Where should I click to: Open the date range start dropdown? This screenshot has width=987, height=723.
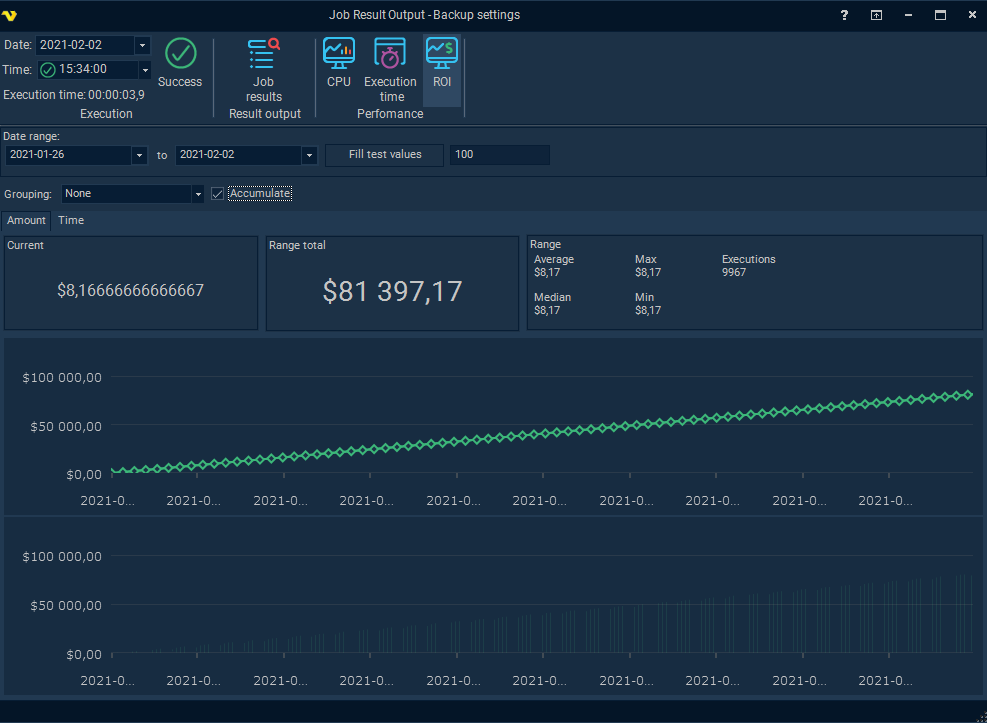[139, 156]
